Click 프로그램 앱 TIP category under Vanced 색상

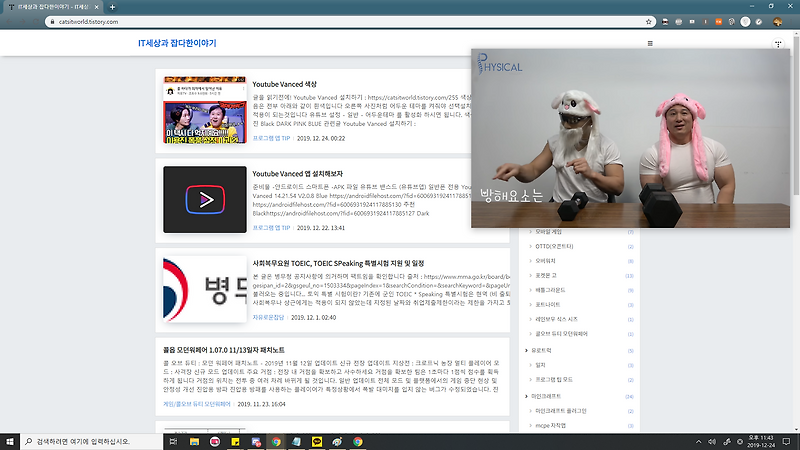coord(271,138)
